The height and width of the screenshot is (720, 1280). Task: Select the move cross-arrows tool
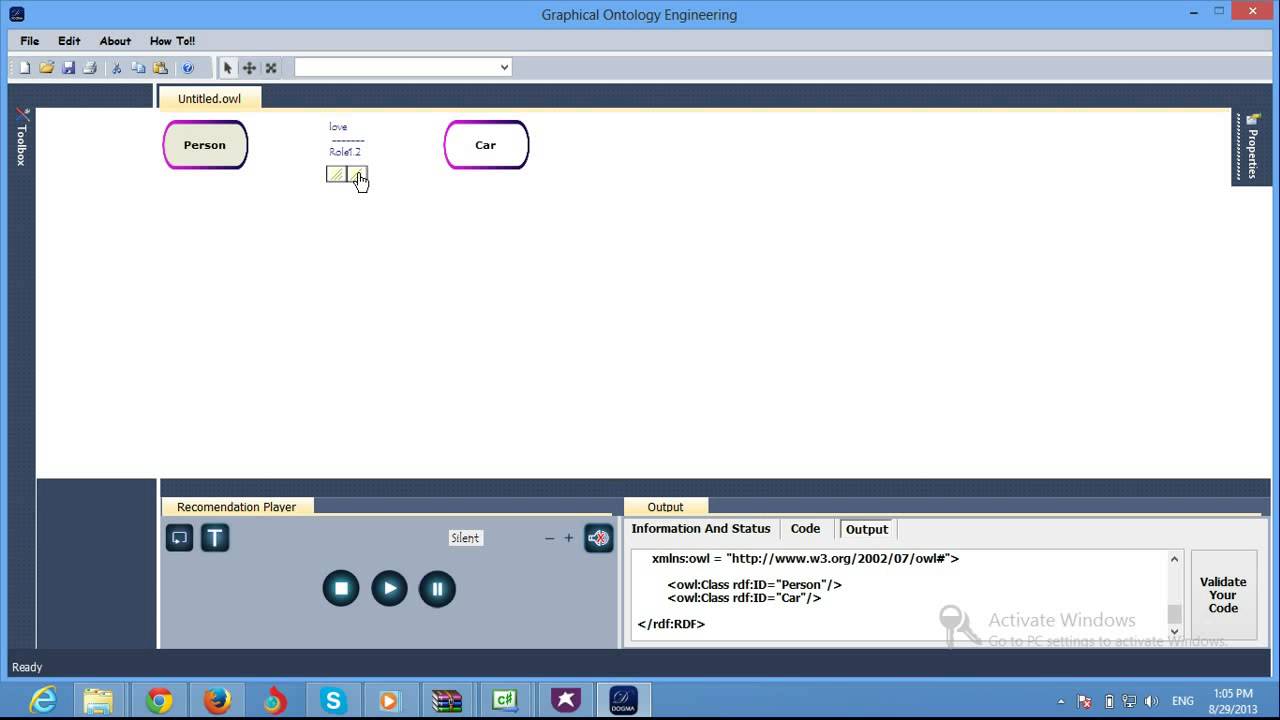(249, 68)
